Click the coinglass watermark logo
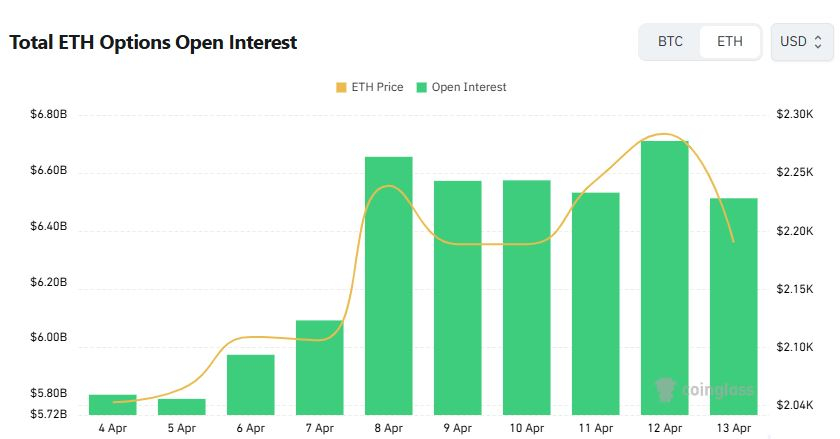 [x=703, y=388]
